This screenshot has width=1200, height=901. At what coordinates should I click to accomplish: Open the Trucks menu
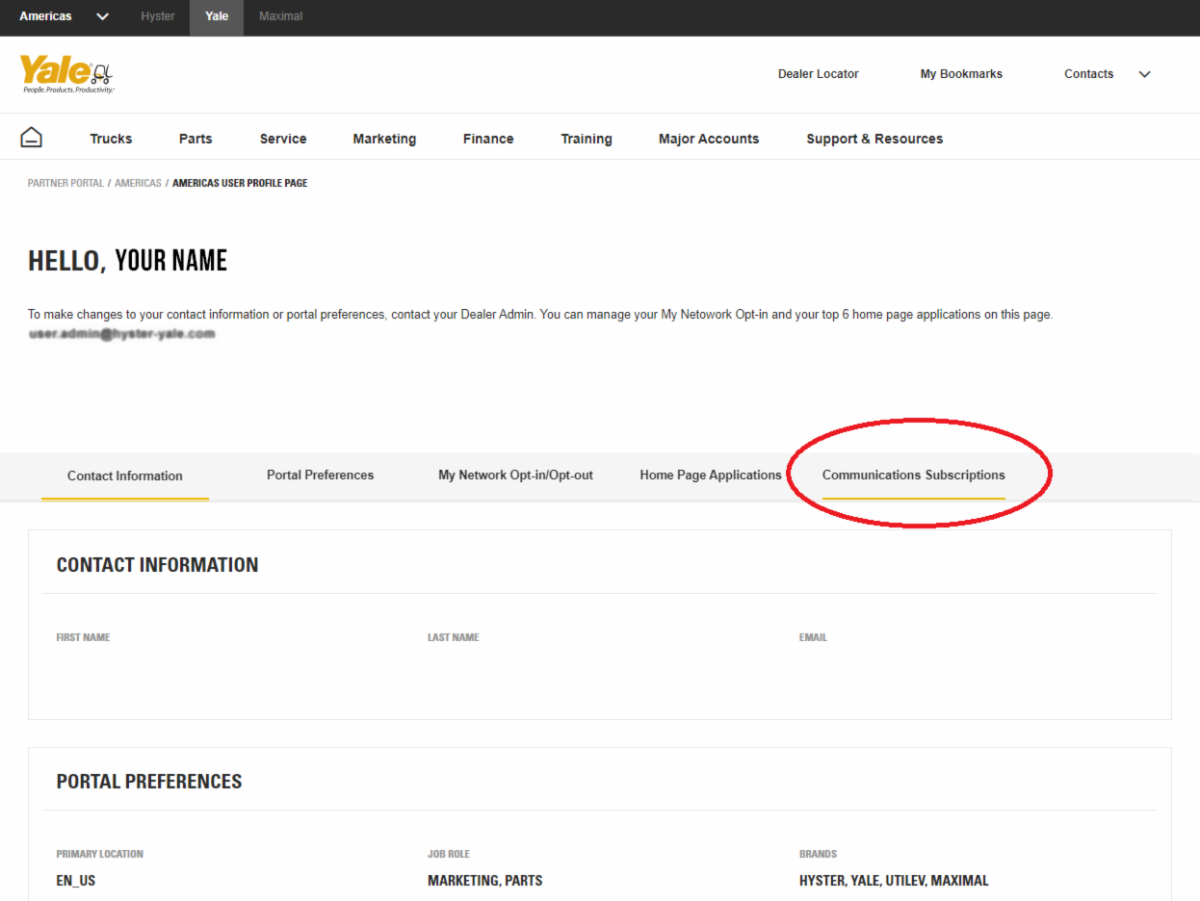point(110,138)
